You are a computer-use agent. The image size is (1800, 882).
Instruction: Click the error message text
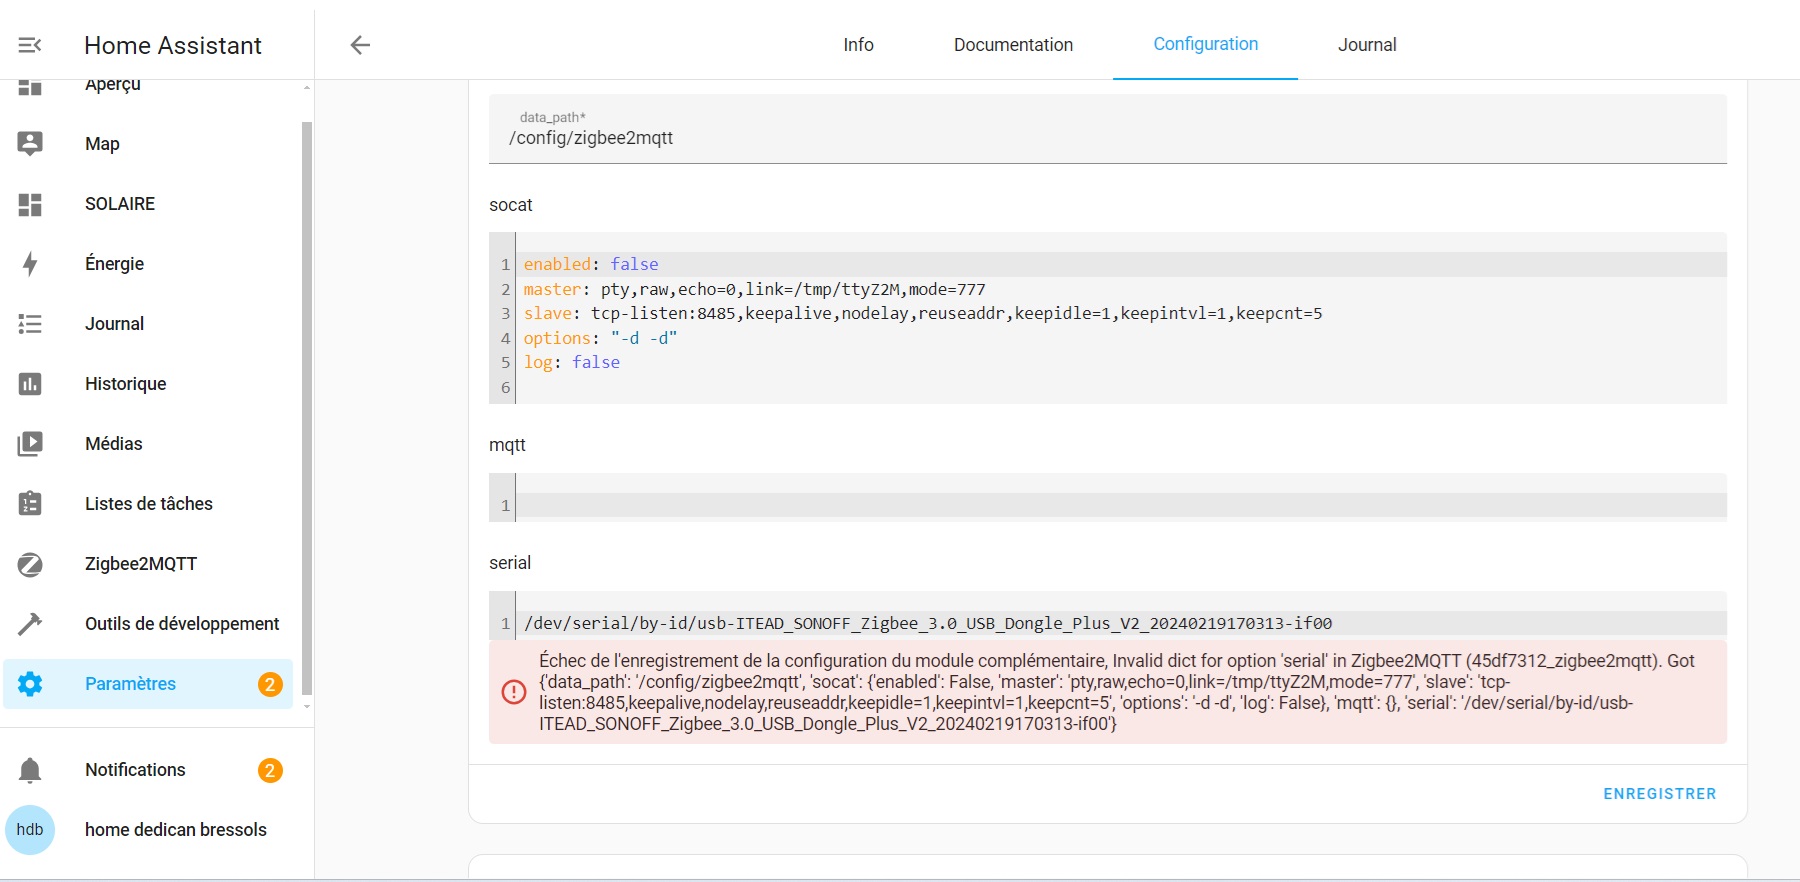(1117, 692)
